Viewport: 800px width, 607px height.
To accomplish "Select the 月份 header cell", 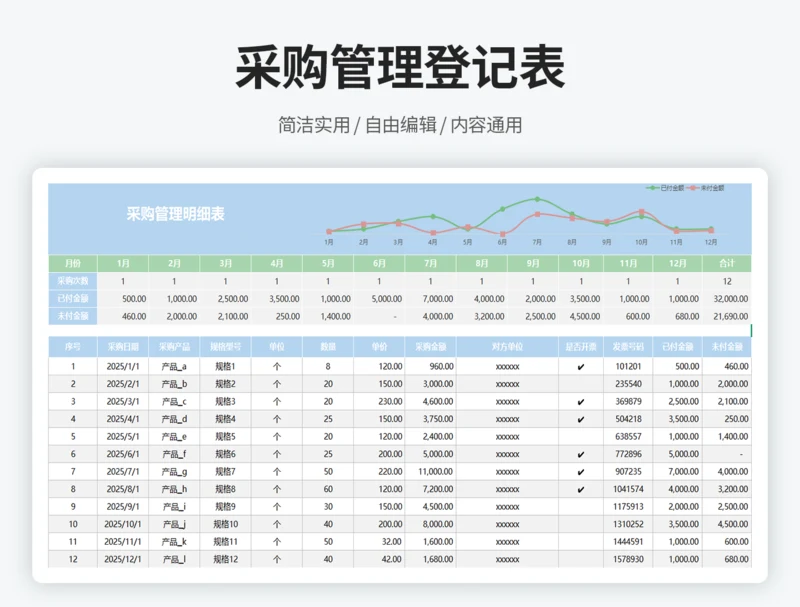I will click(73, 263).
